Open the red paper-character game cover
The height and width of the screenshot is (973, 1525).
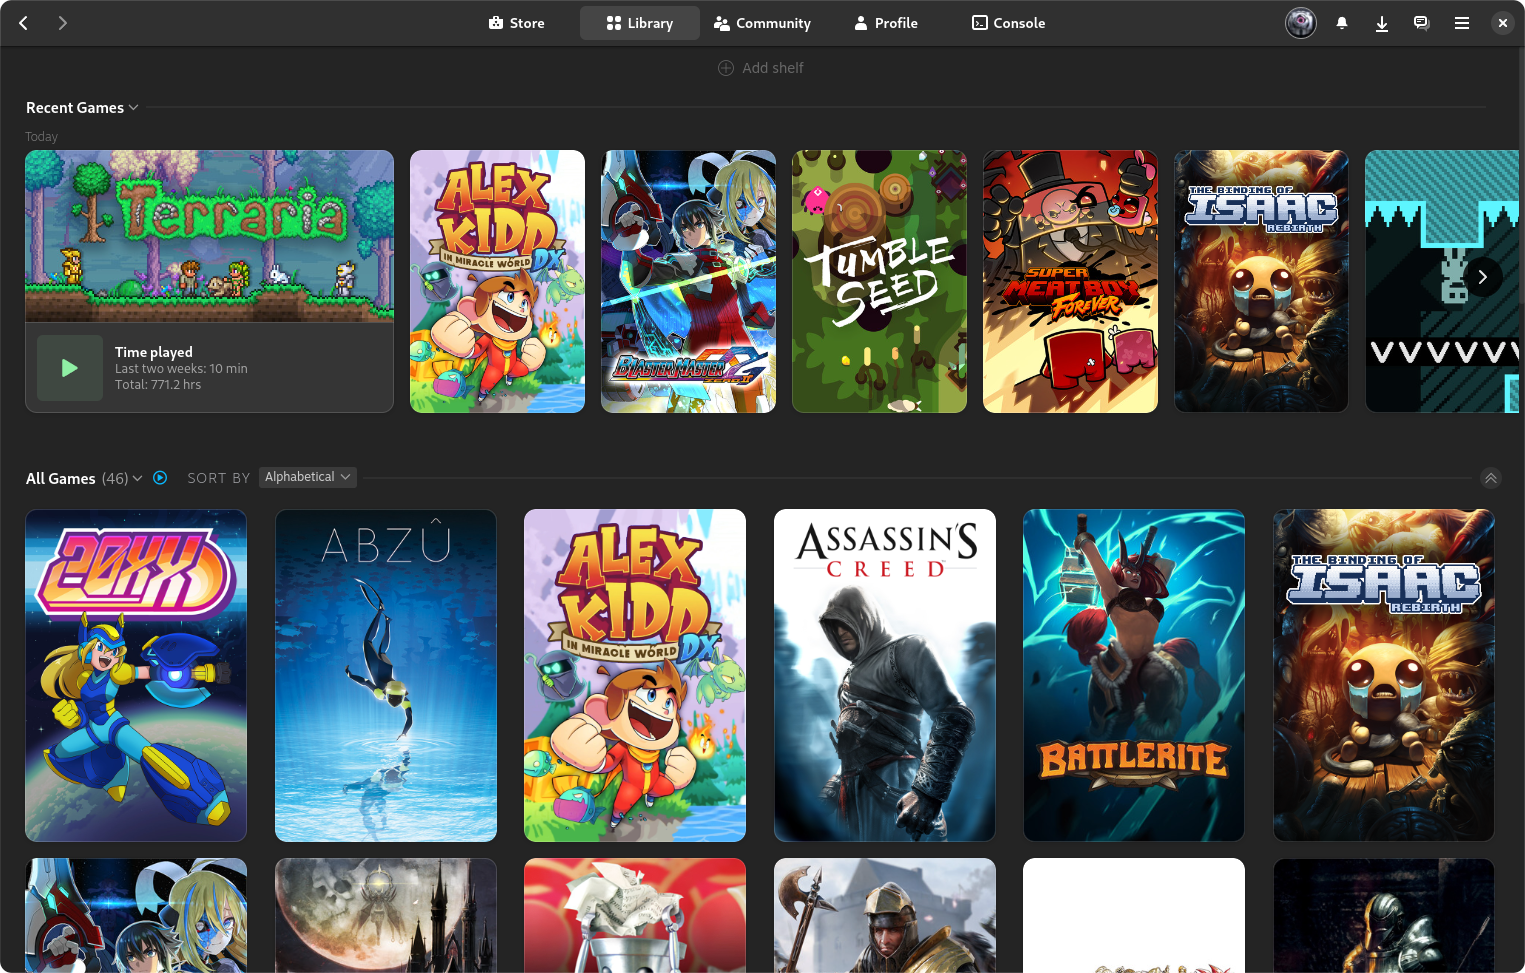[635, 915]
